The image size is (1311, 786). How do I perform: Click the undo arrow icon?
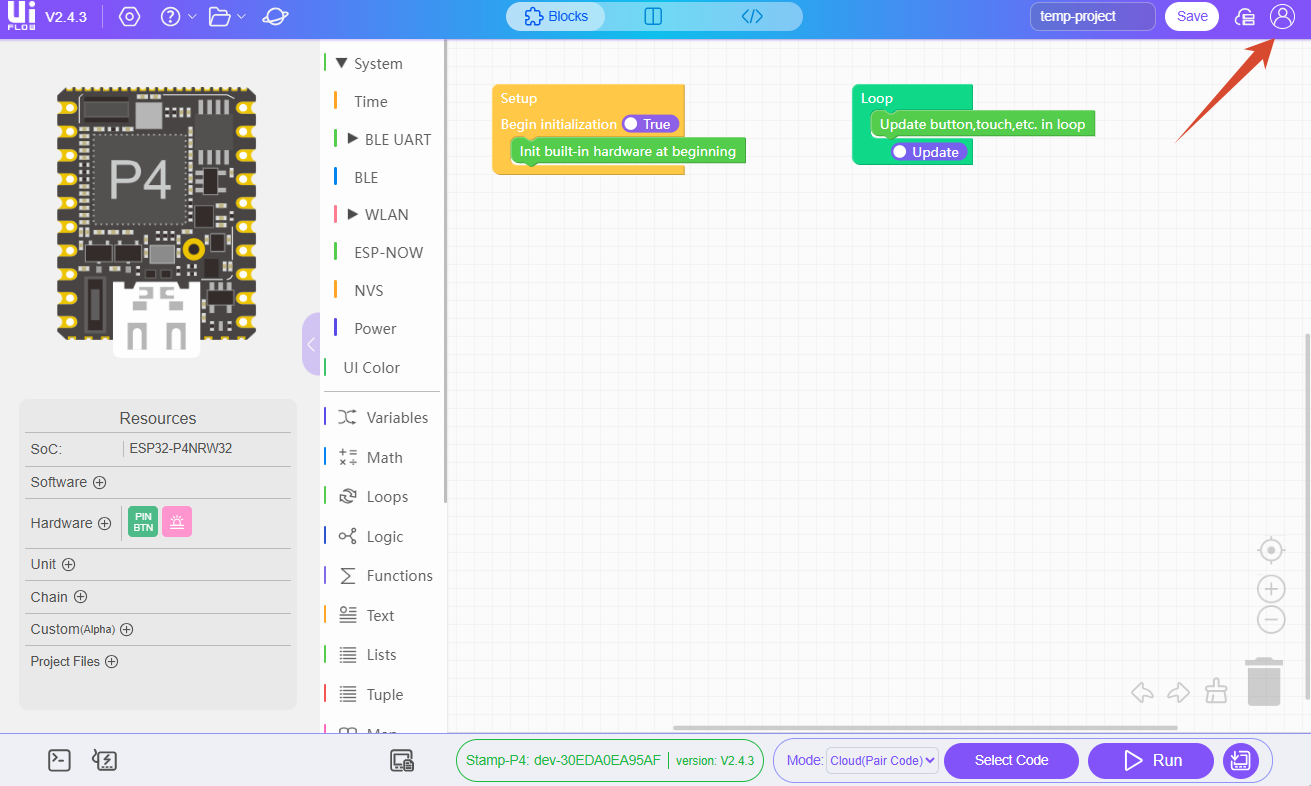point(1142,692)
